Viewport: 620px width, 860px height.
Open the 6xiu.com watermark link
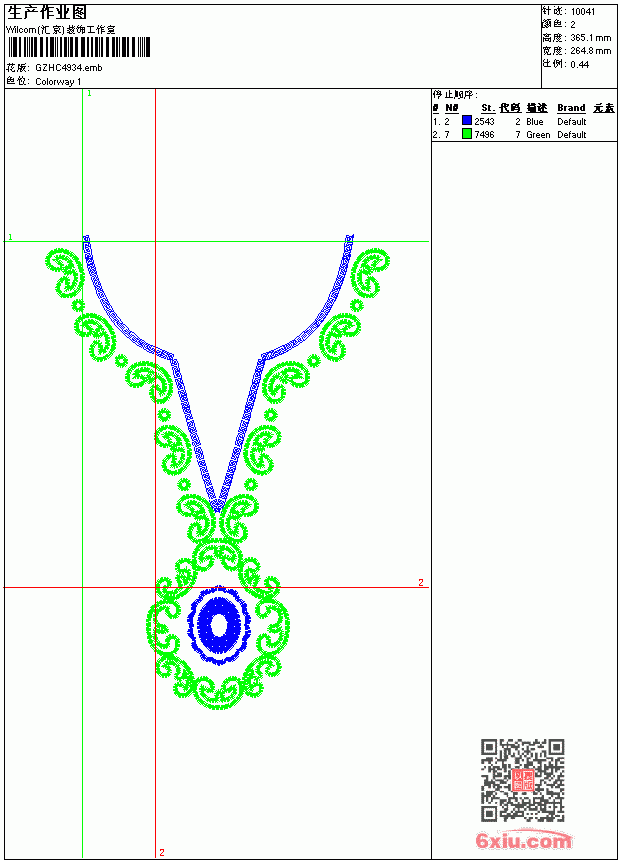(523, 841)
